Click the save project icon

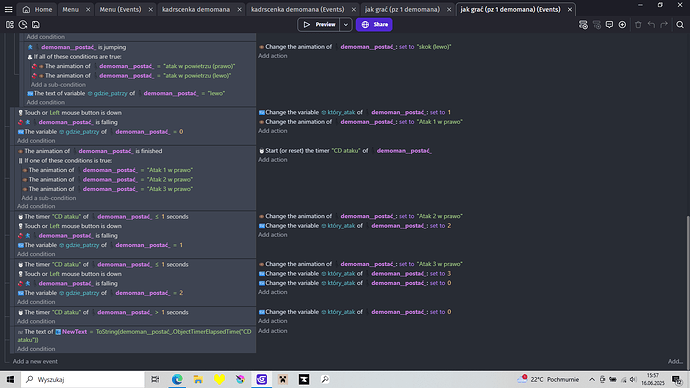pyautogui.click(x=36, y=25)
